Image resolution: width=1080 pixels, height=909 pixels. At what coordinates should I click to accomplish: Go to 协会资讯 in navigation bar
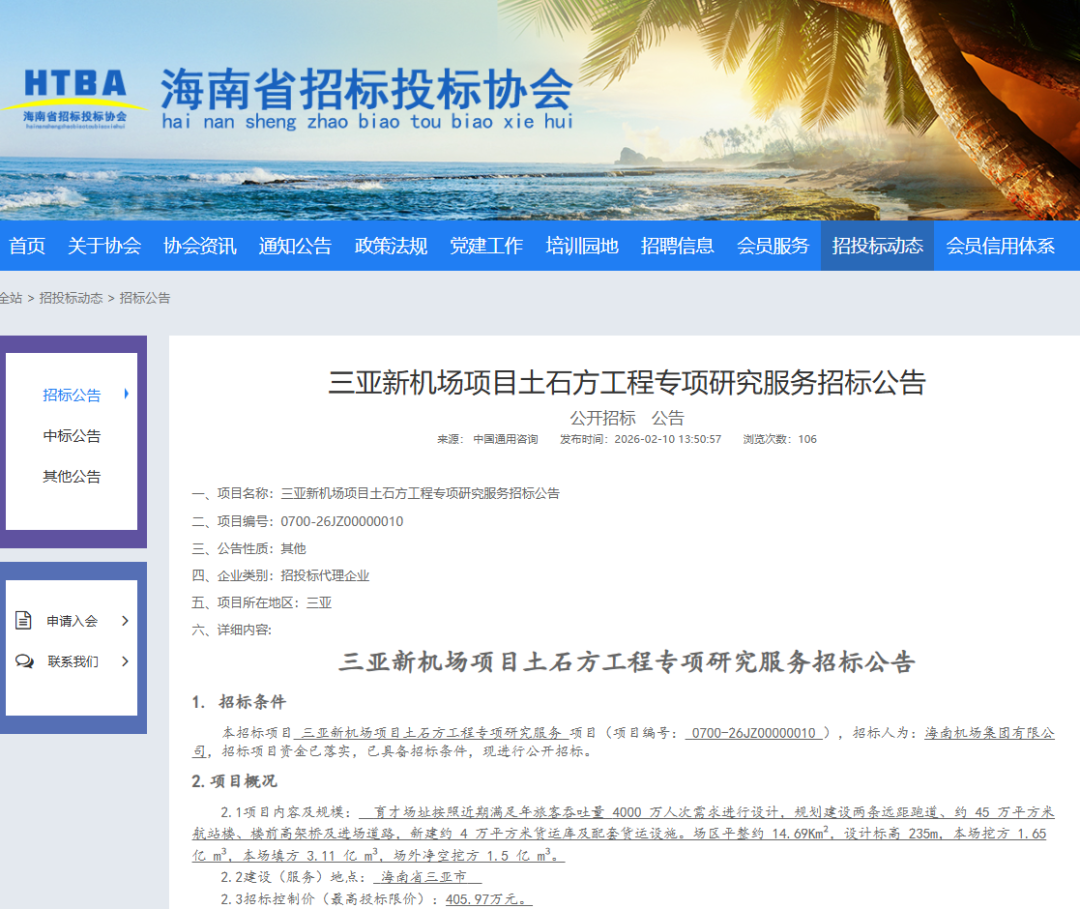coord(200,246)
